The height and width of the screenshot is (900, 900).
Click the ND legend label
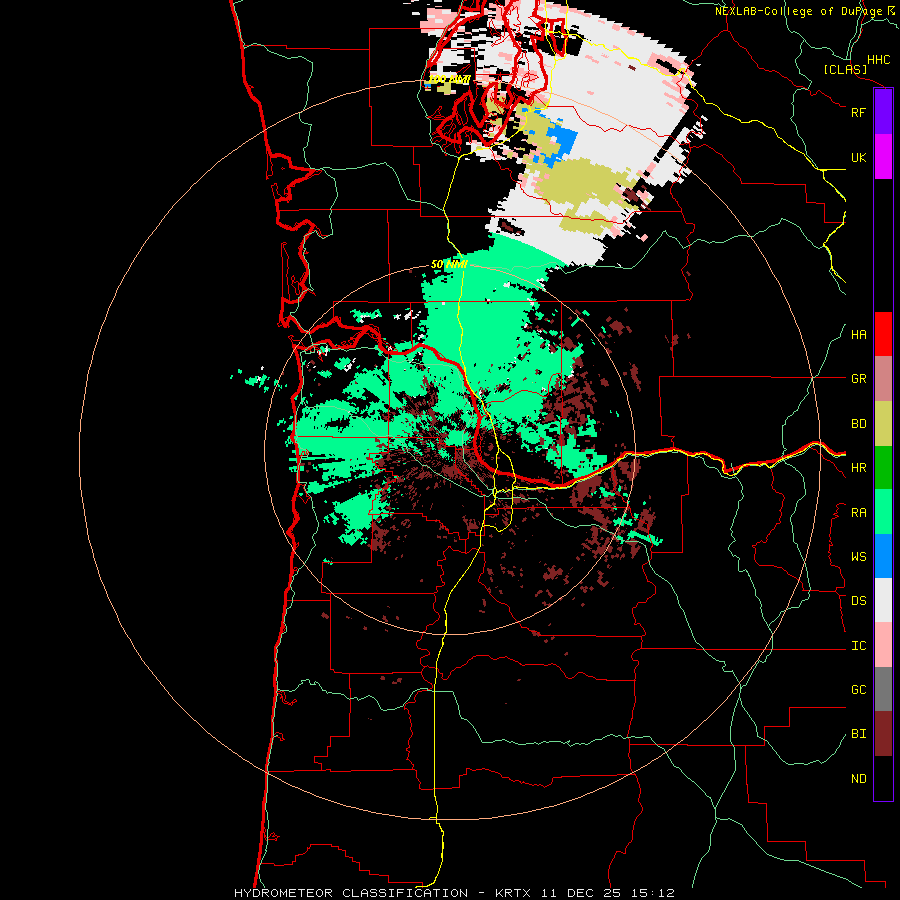(858, 779)
